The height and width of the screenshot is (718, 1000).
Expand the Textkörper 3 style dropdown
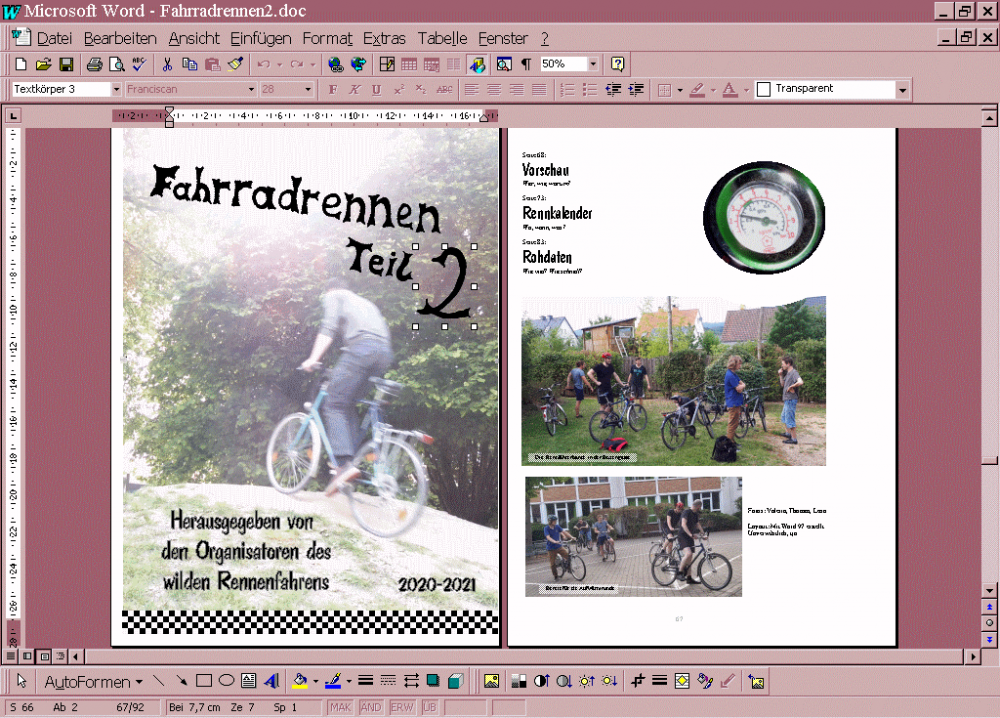(x=116, y=89)
